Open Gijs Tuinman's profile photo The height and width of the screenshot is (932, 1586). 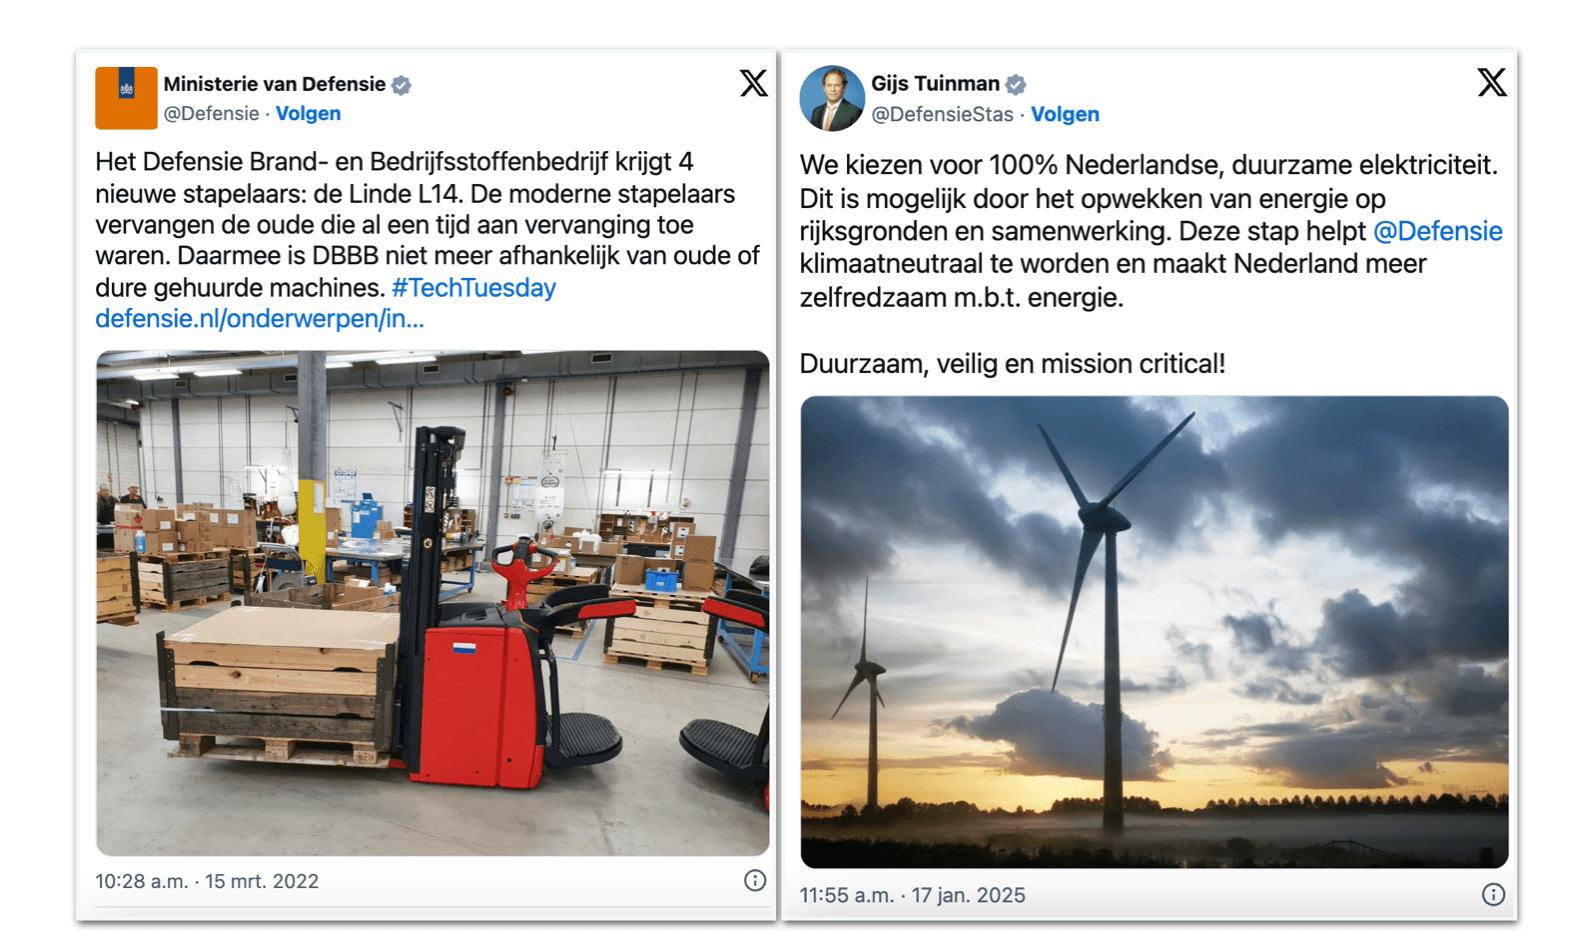click(832, 98)
